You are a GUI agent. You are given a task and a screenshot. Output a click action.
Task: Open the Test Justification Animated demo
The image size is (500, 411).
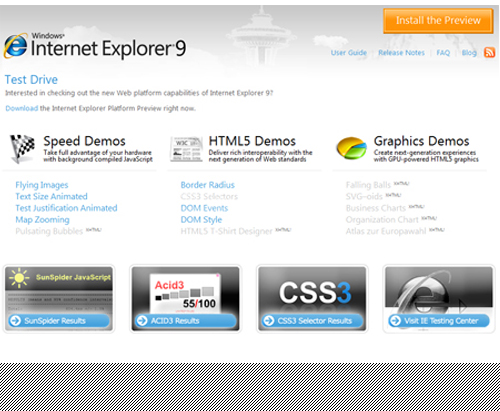coord(66,208)
